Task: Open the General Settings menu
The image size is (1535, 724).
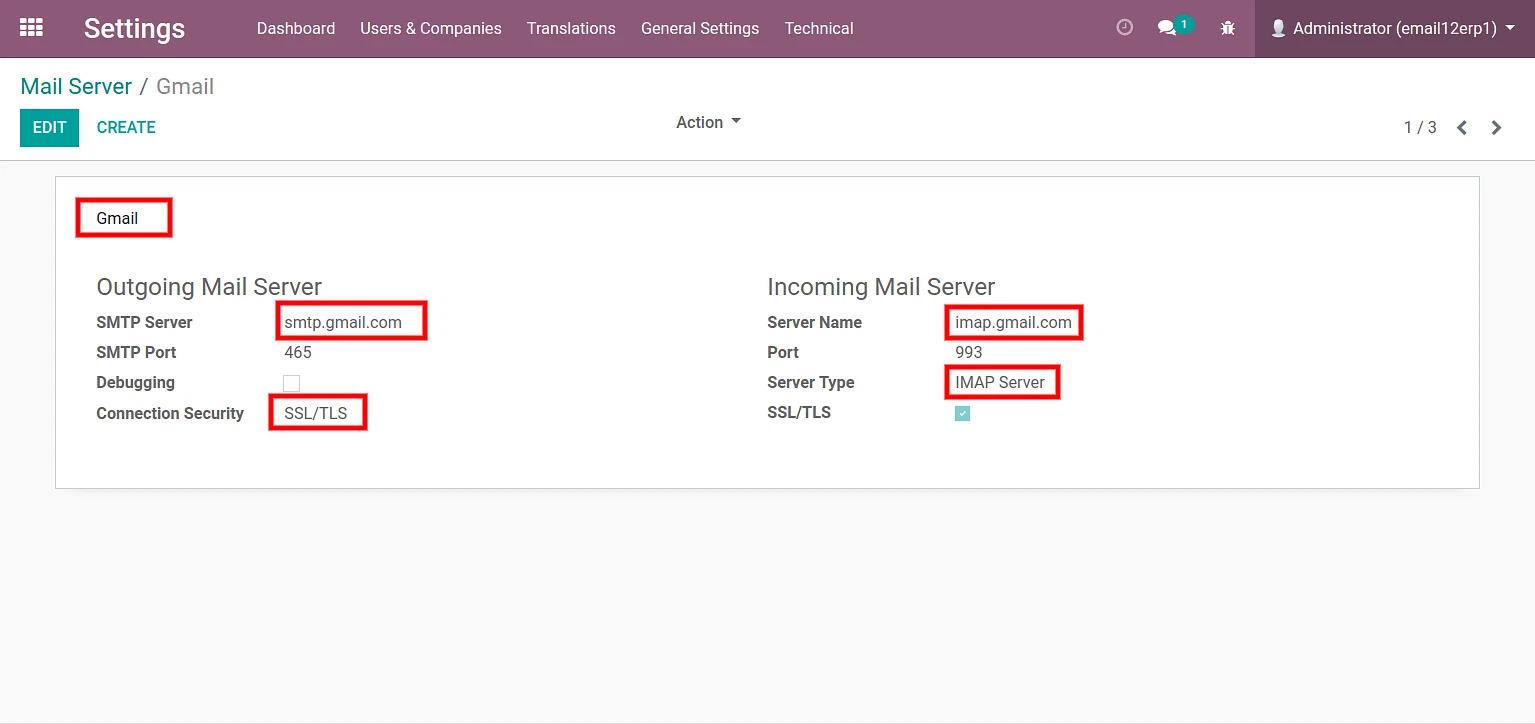Action: pyautogui.click(x=700, y=28)
